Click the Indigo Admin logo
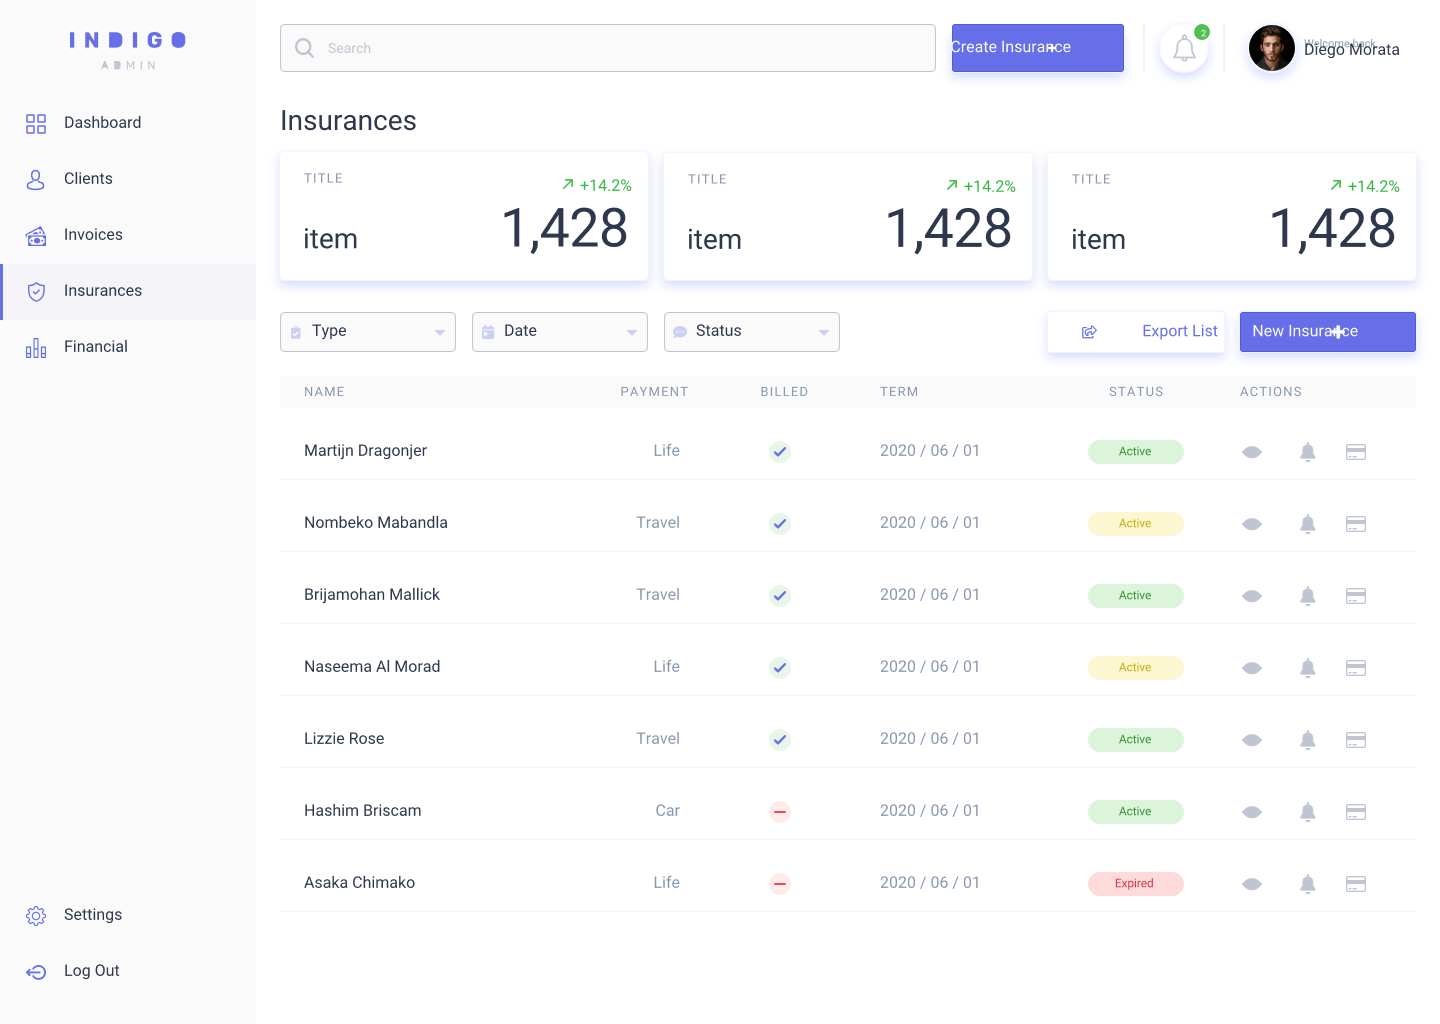Image resolution: width=1440 pixels, height=1024 pixels. point(128,50)
